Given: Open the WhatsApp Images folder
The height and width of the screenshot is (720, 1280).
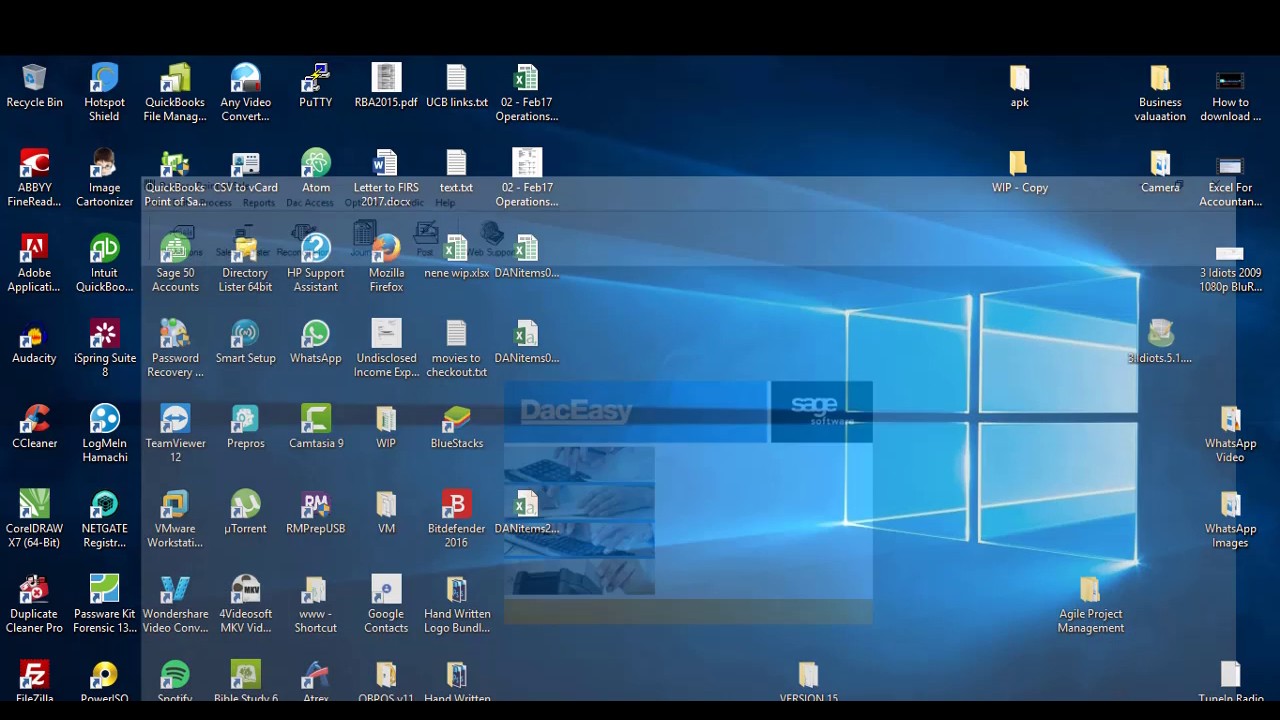Looking at the screenshot, I should pos(1230,519).
